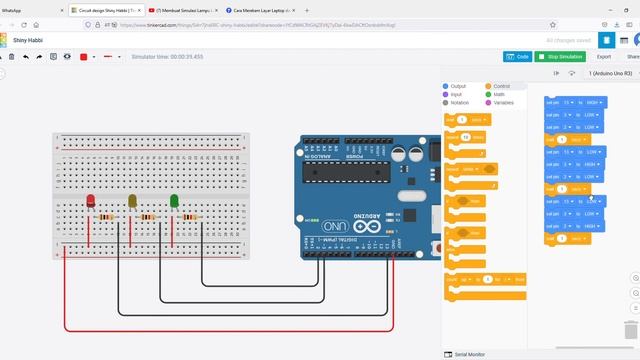Select the Variables block category
The width and height of the screenshot is (640, 360).
click(x=500, y=103)
